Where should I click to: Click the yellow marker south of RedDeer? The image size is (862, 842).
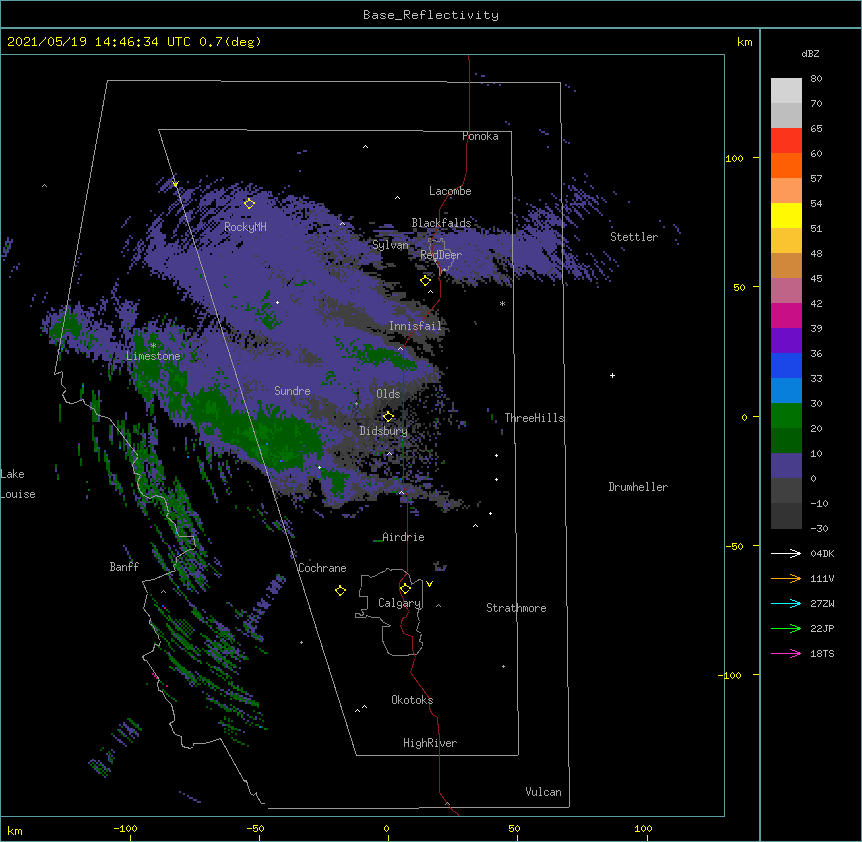point(425,281)
